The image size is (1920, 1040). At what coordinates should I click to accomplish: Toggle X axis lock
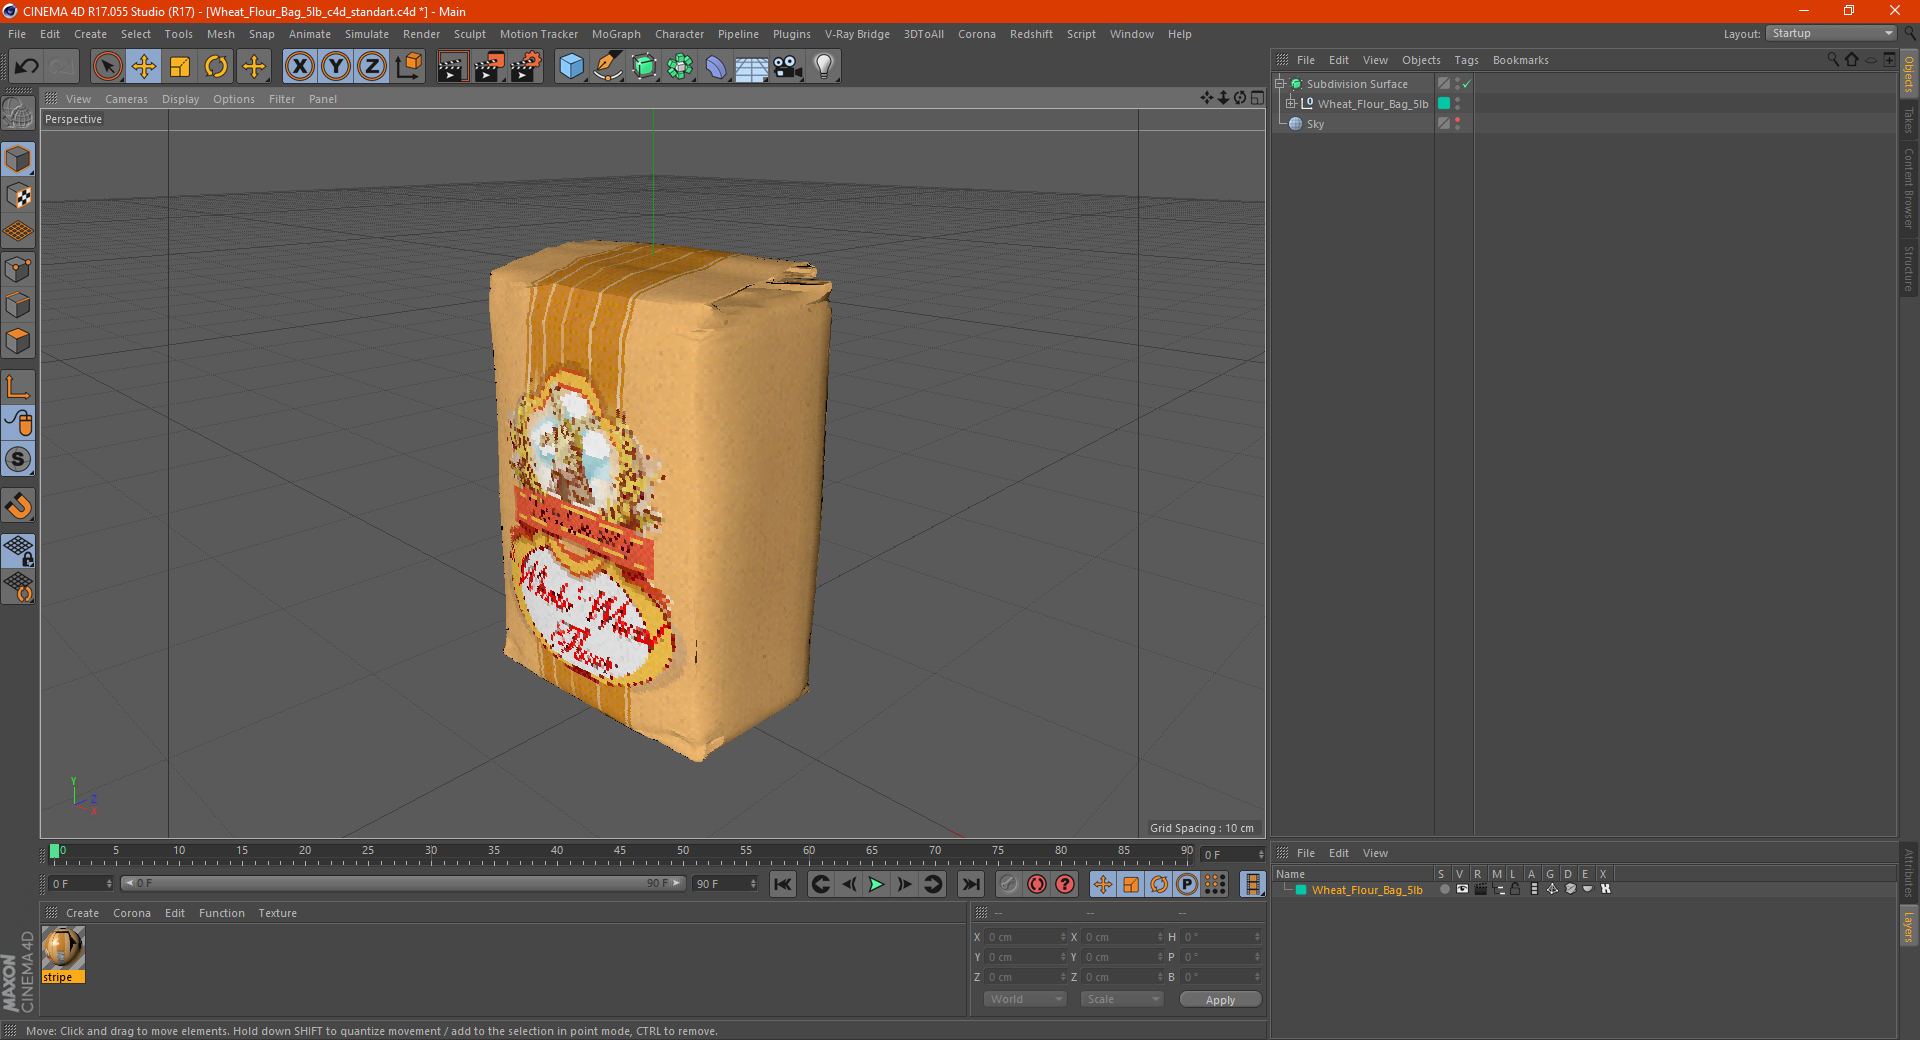(x=299, y=67)
